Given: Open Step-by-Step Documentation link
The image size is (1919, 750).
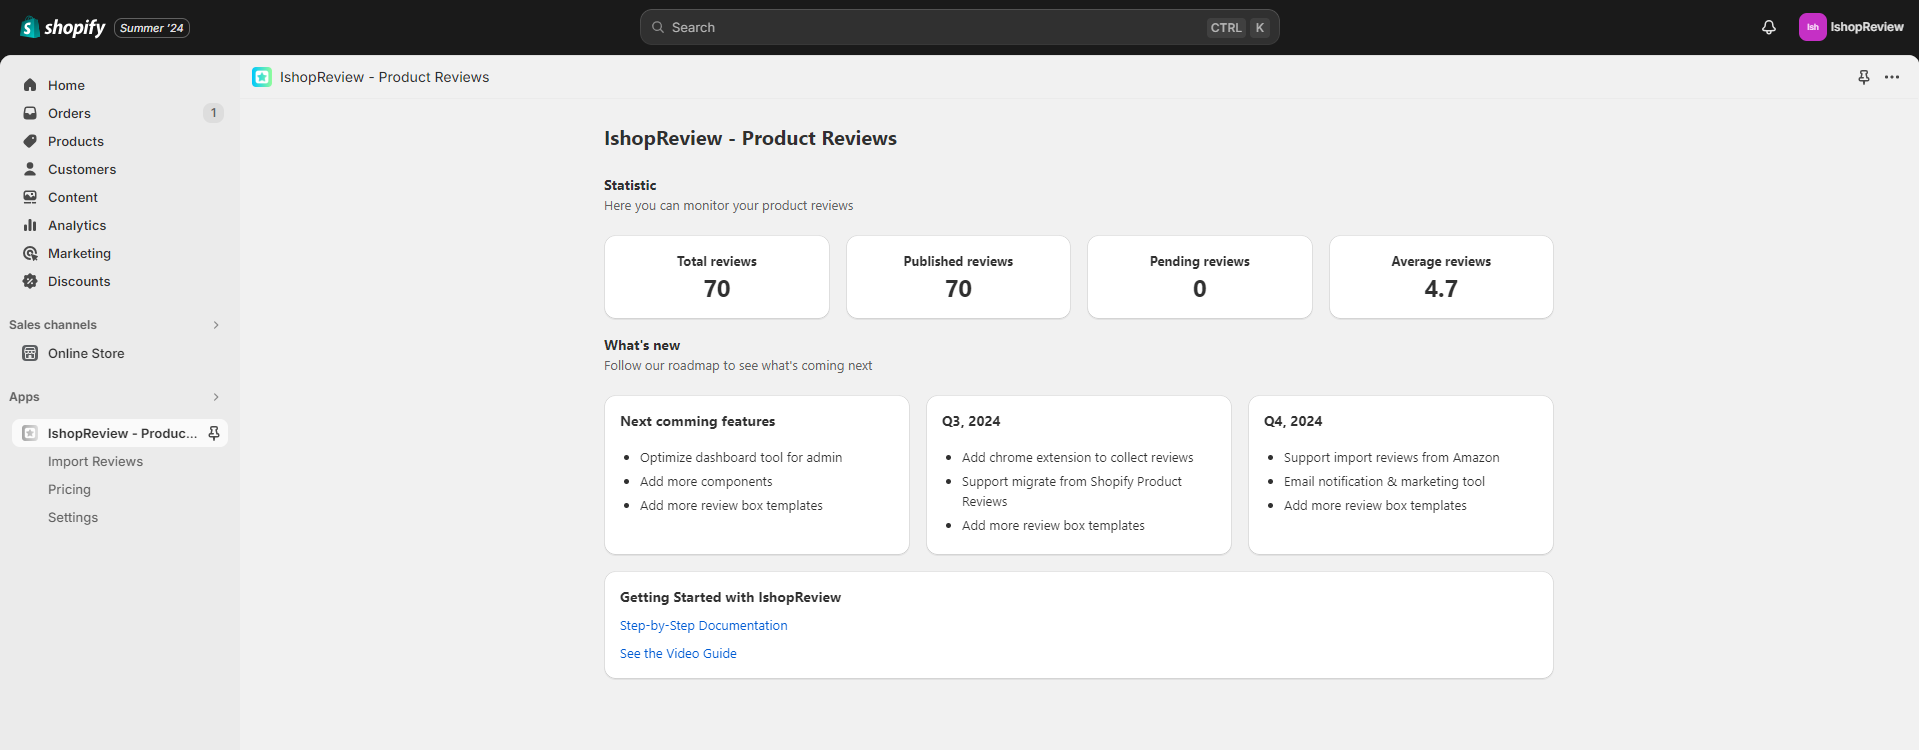Looking at the screenshot, I should (703, 626).
